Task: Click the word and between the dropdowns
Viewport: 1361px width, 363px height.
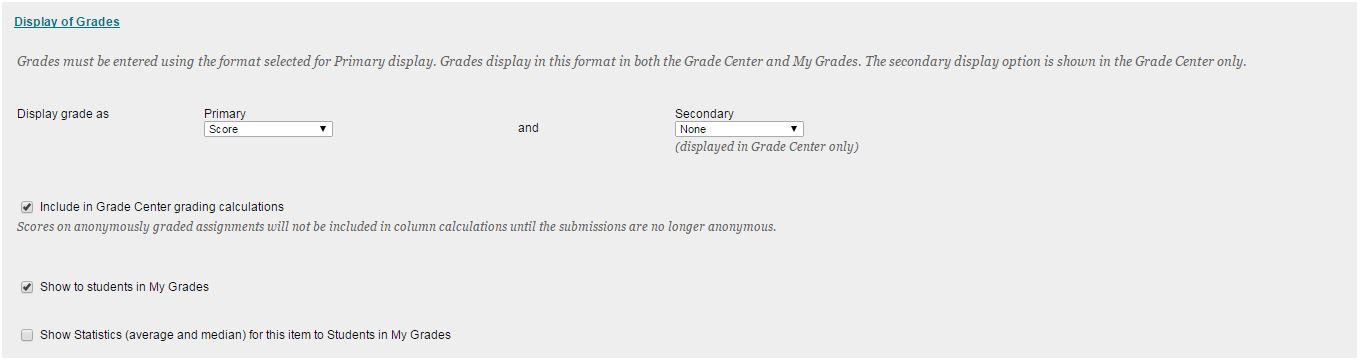Action: coord(528,128)
